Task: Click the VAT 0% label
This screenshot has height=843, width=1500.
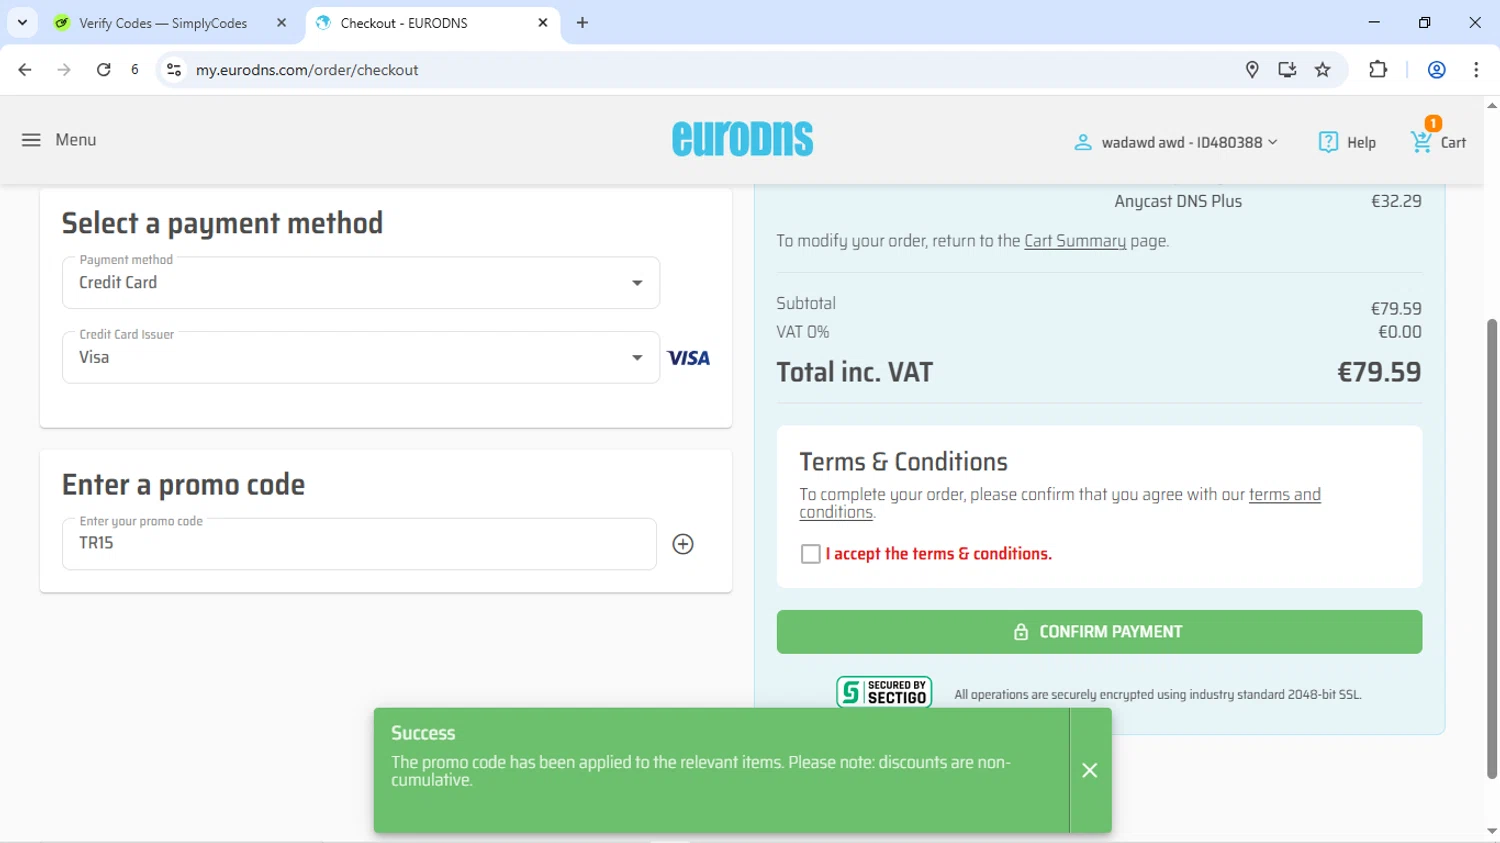Action: (x=803, y=332)
